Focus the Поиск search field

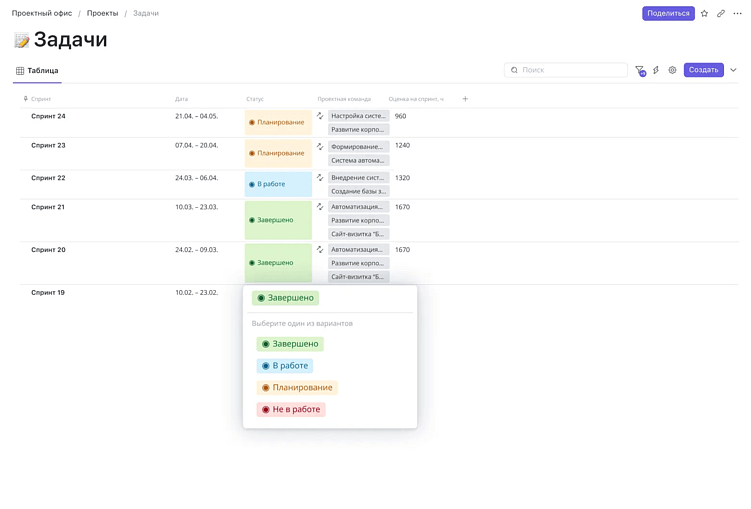(566, 70)
